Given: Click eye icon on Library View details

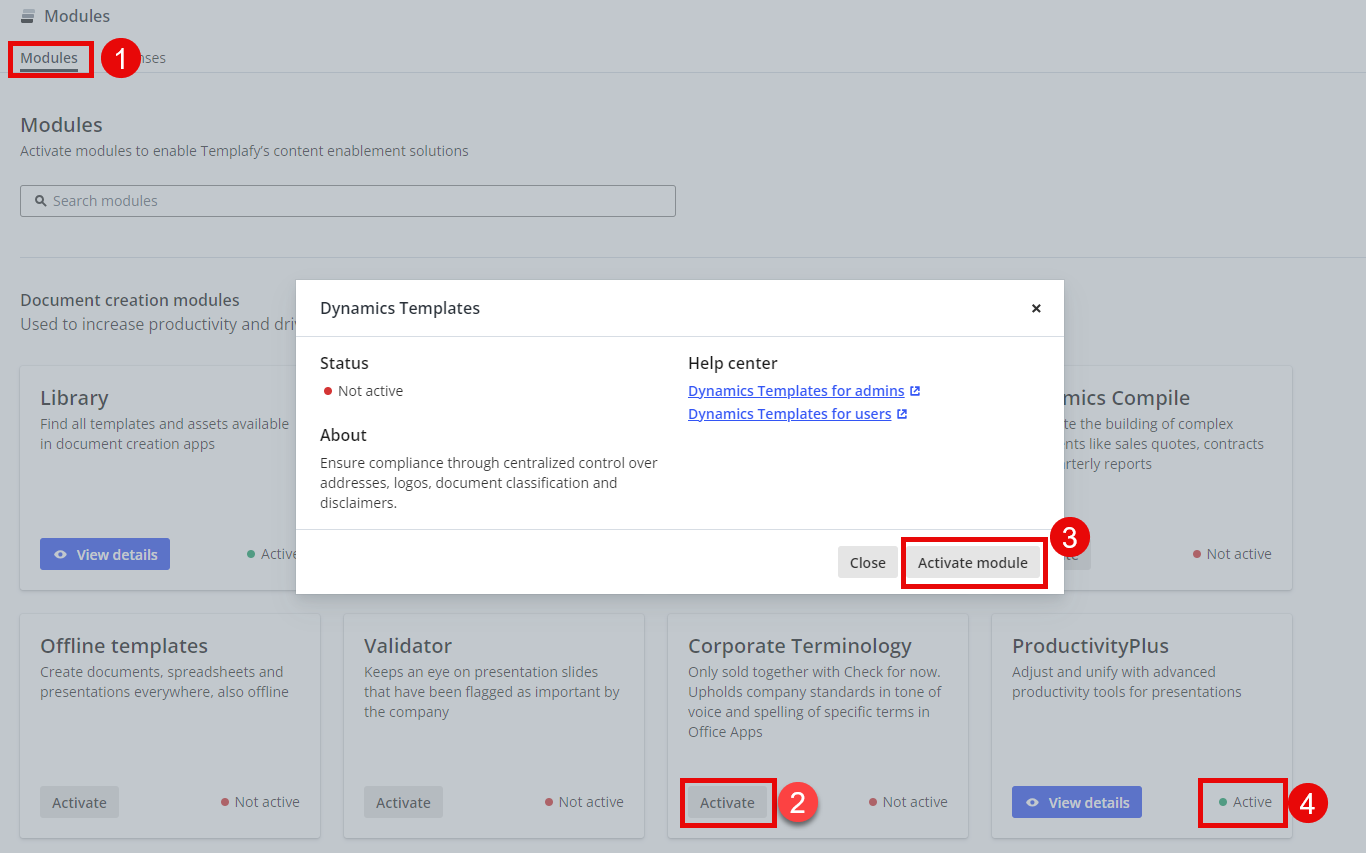Looking at the screenshot, I should click(x=61, y=554).
